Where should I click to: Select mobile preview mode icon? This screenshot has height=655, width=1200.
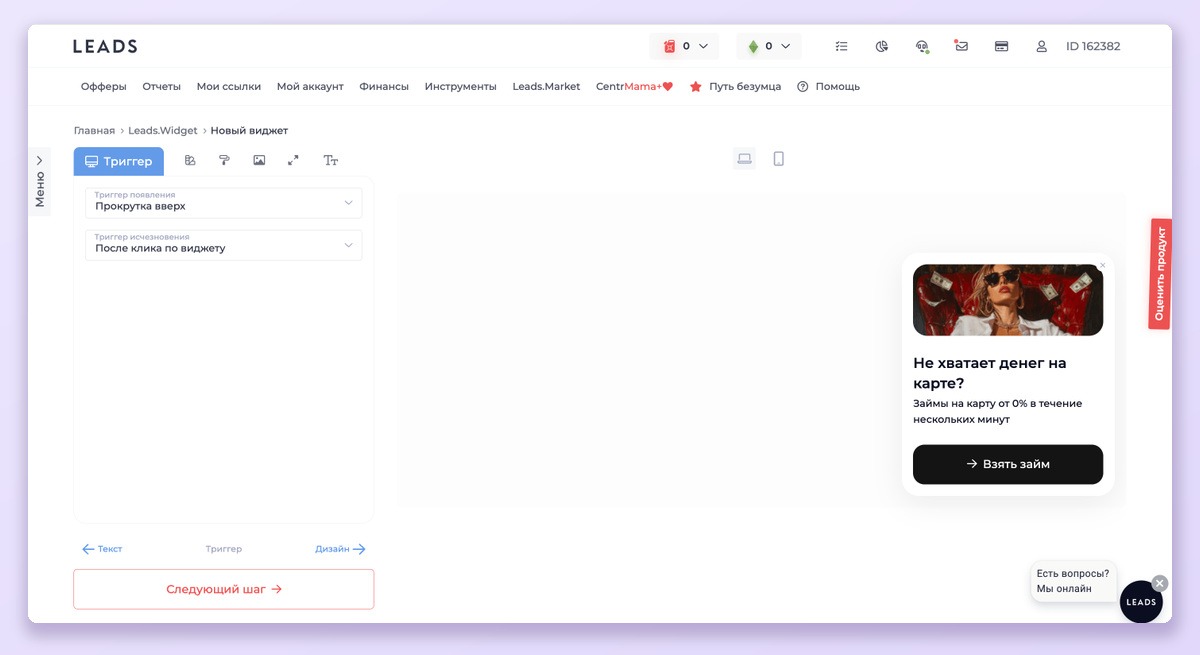[778, 158]
